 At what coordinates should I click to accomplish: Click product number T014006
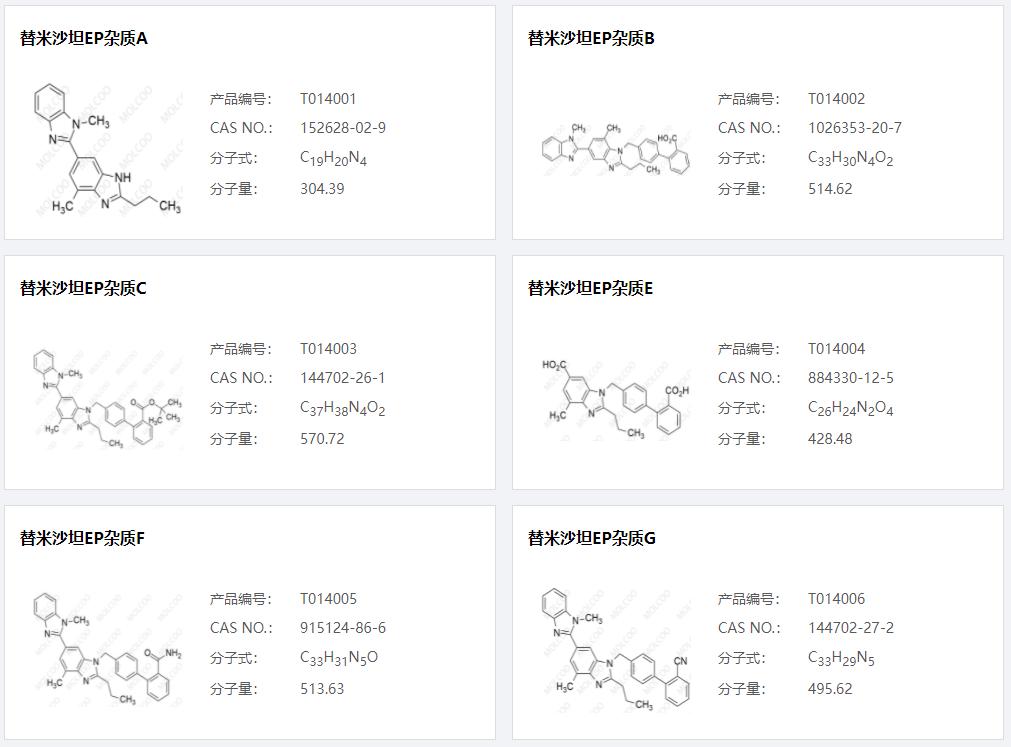click(x=836, y=599)
